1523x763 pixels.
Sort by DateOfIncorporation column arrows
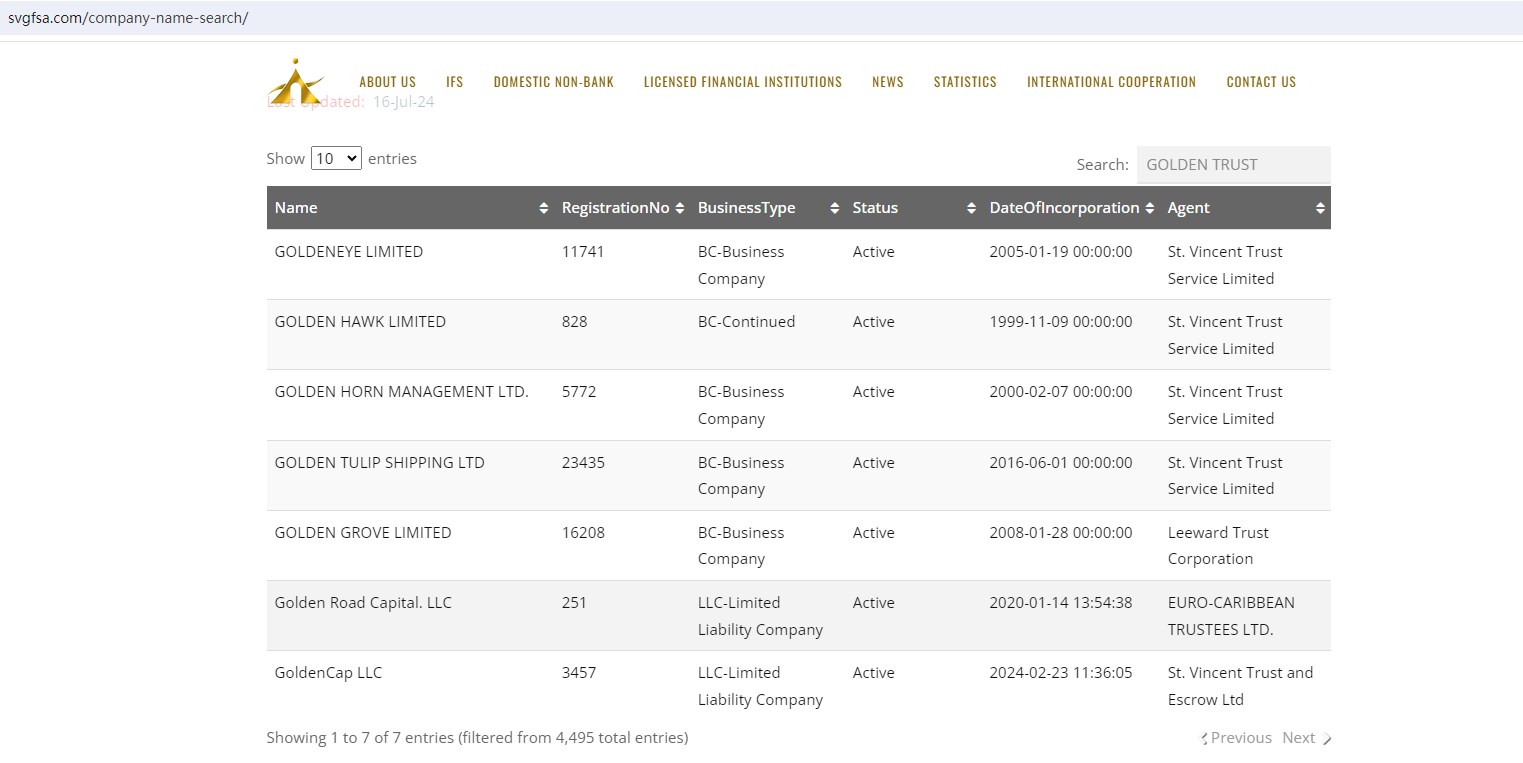1151,208
